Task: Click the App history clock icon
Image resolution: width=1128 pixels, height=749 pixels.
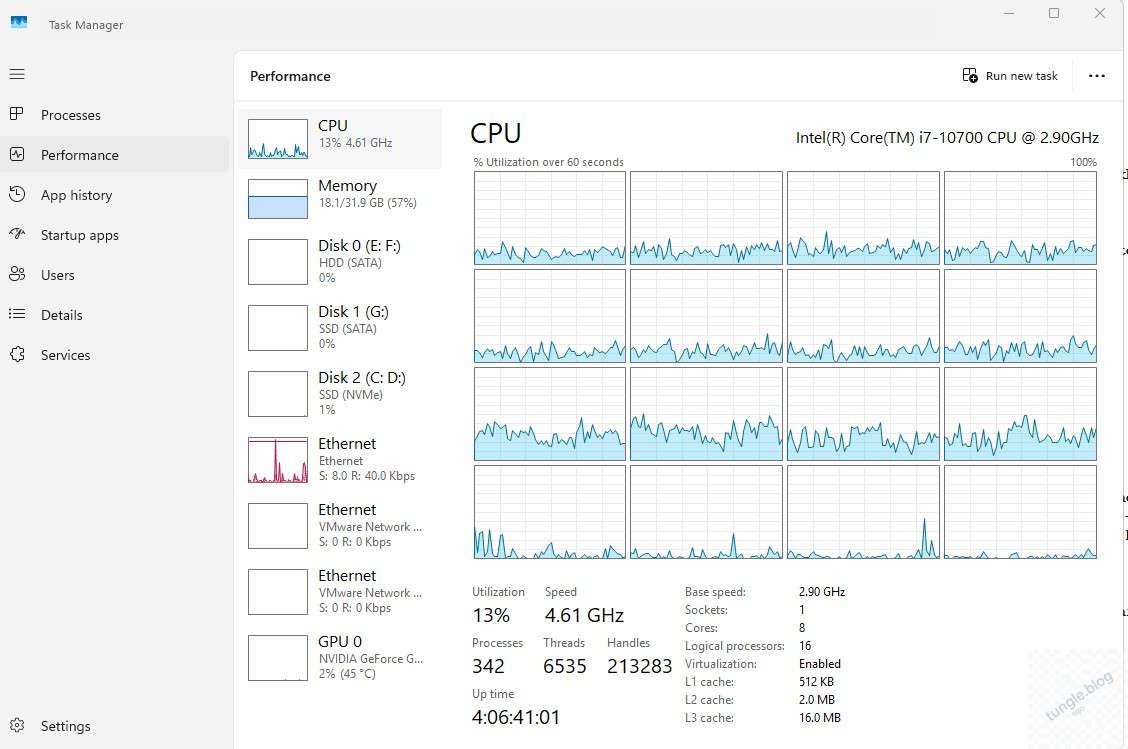Action: tap(17, 194)
